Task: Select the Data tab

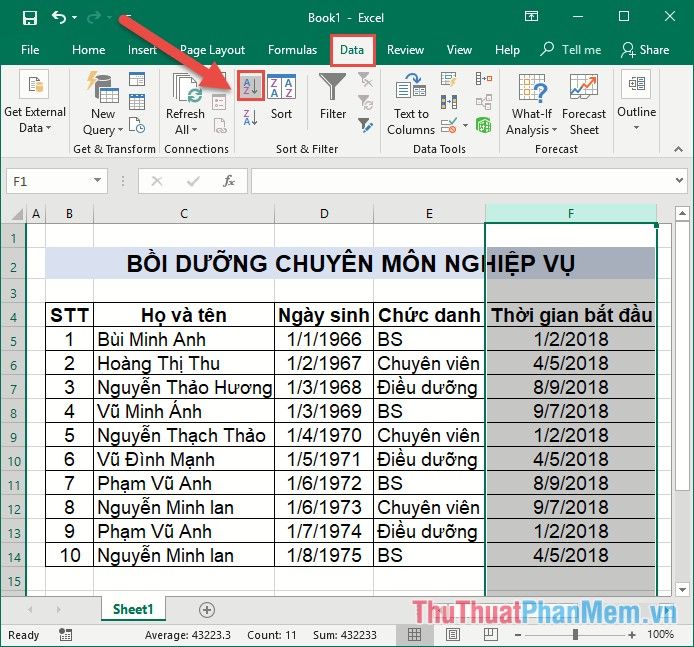Action: [352, 50]
